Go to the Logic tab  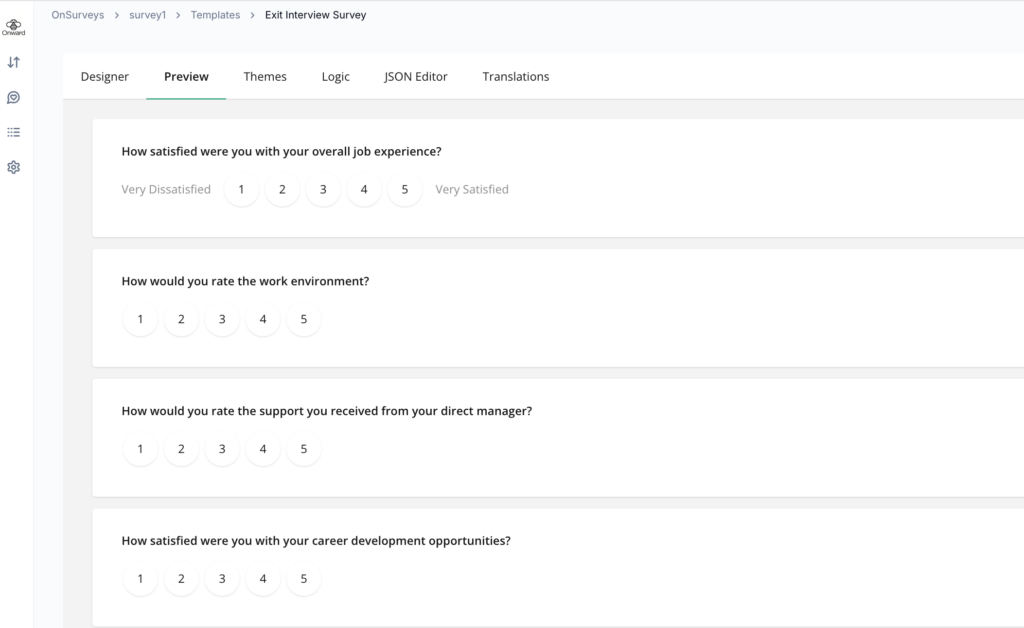[x=336, y=77]
